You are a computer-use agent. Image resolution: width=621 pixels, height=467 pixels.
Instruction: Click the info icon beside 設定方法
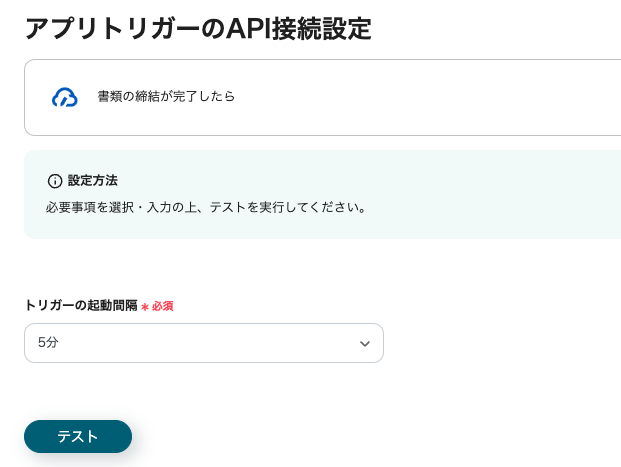(55, 181)
